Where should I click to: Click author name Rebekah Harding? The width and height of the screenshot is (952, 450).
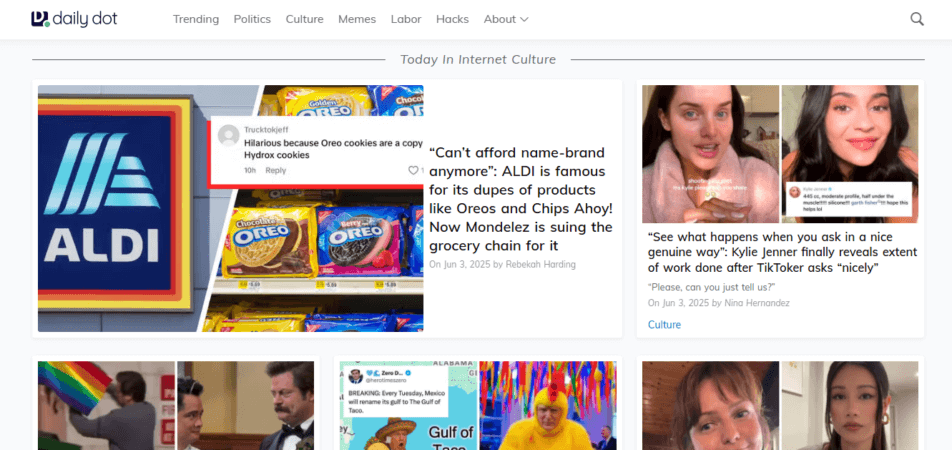point(541,264)
